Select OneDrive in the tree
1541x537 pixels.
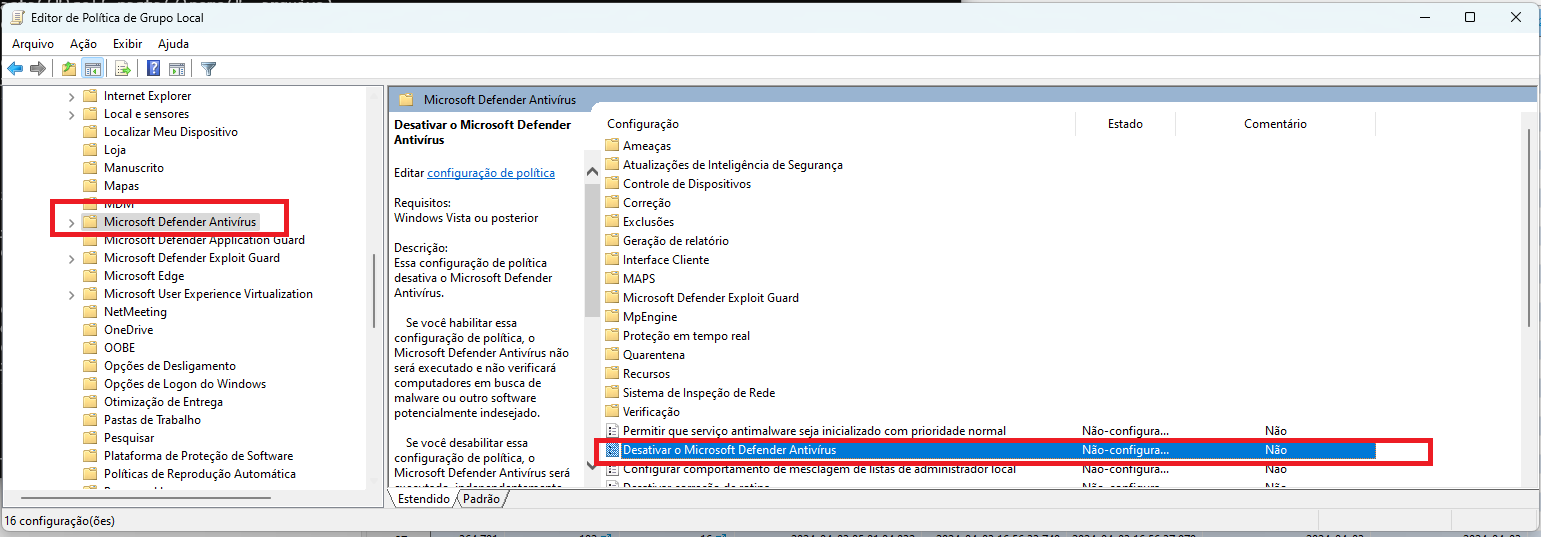(128, 330)
